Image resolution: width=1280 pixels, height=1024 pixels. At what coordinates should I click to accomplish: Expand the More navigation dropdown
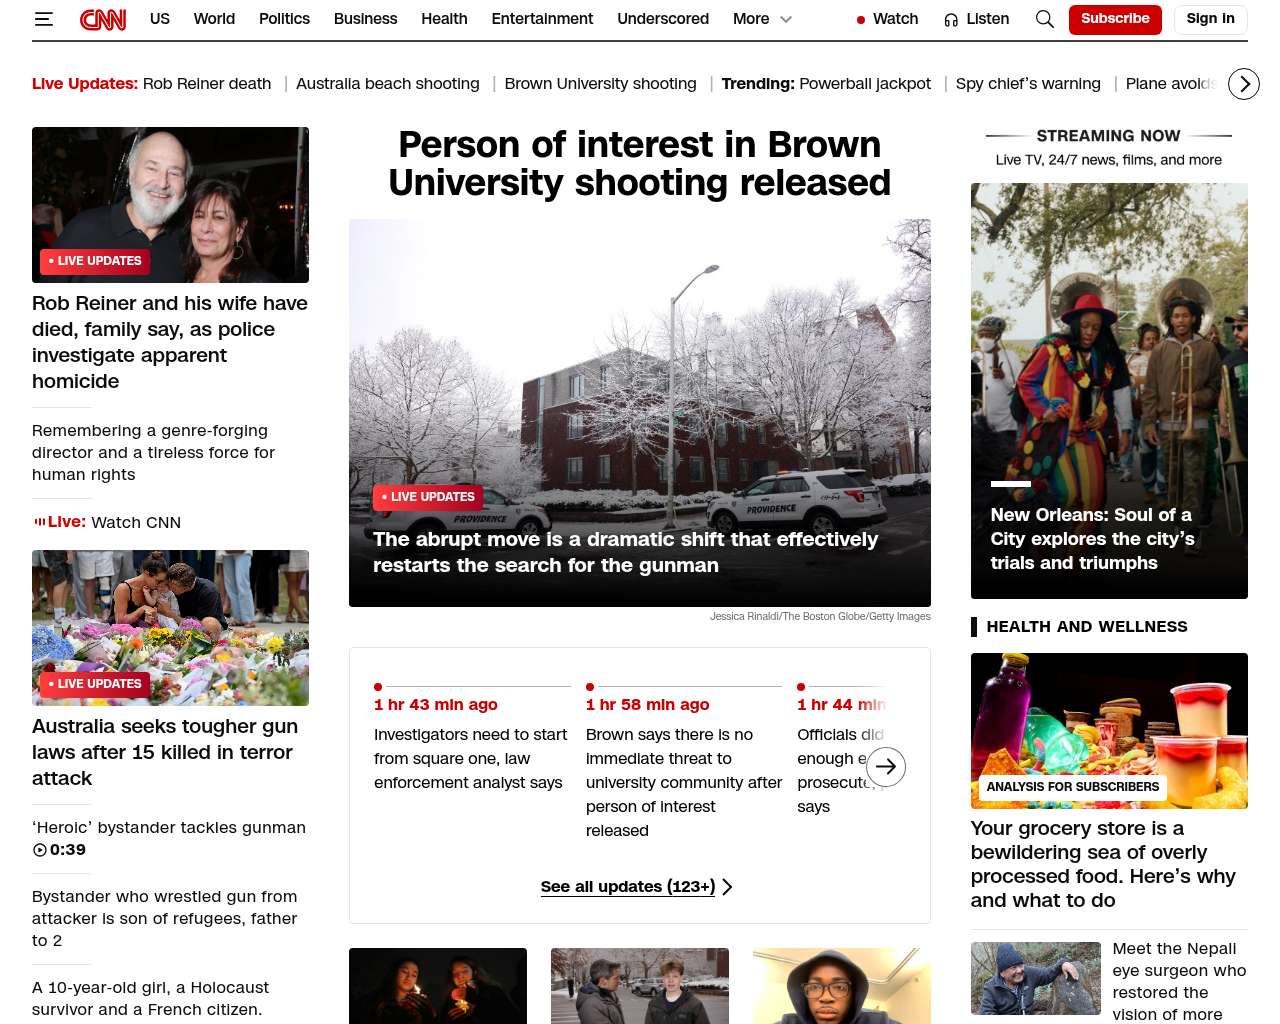pos(762,19)
